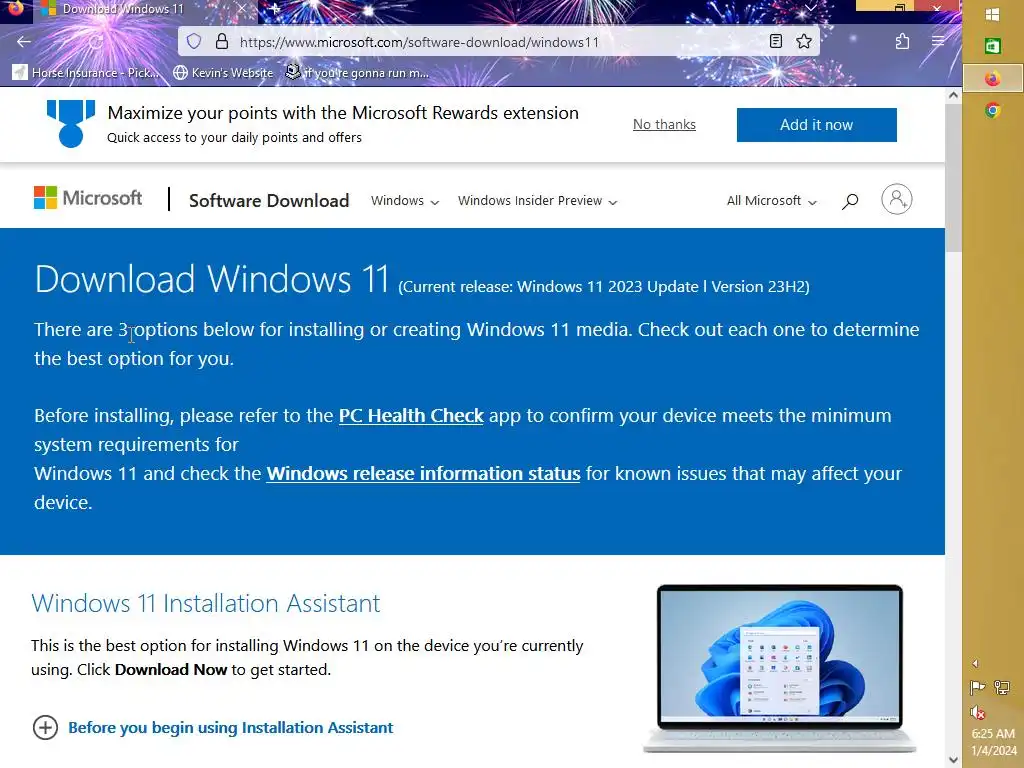Expand the Windows Insider Preview menu
This screenshot has width=1024, height=768.
[537, 201]
